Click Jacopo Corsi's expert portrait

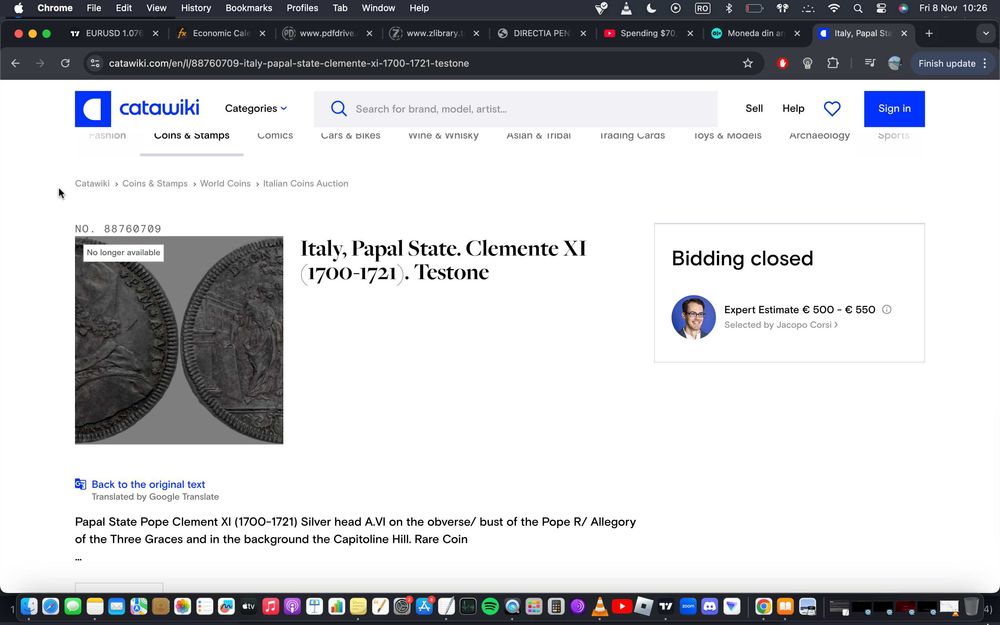coord(693,317)
